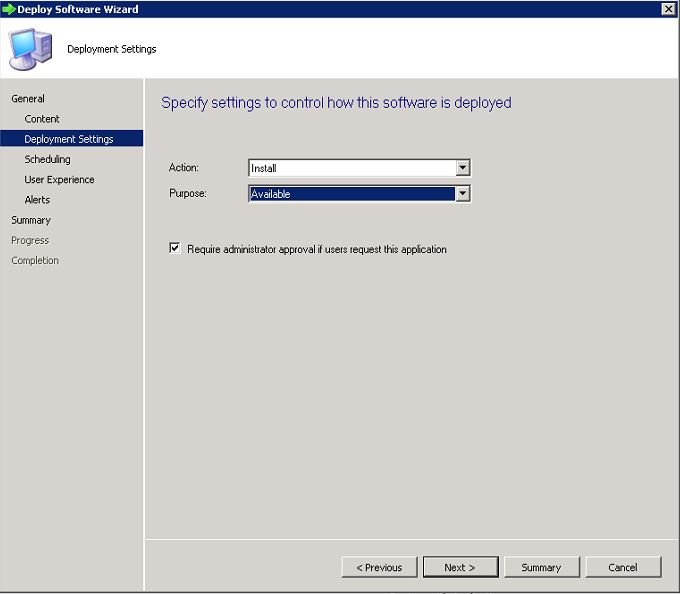Click the "Action:" label

[184, 167]
